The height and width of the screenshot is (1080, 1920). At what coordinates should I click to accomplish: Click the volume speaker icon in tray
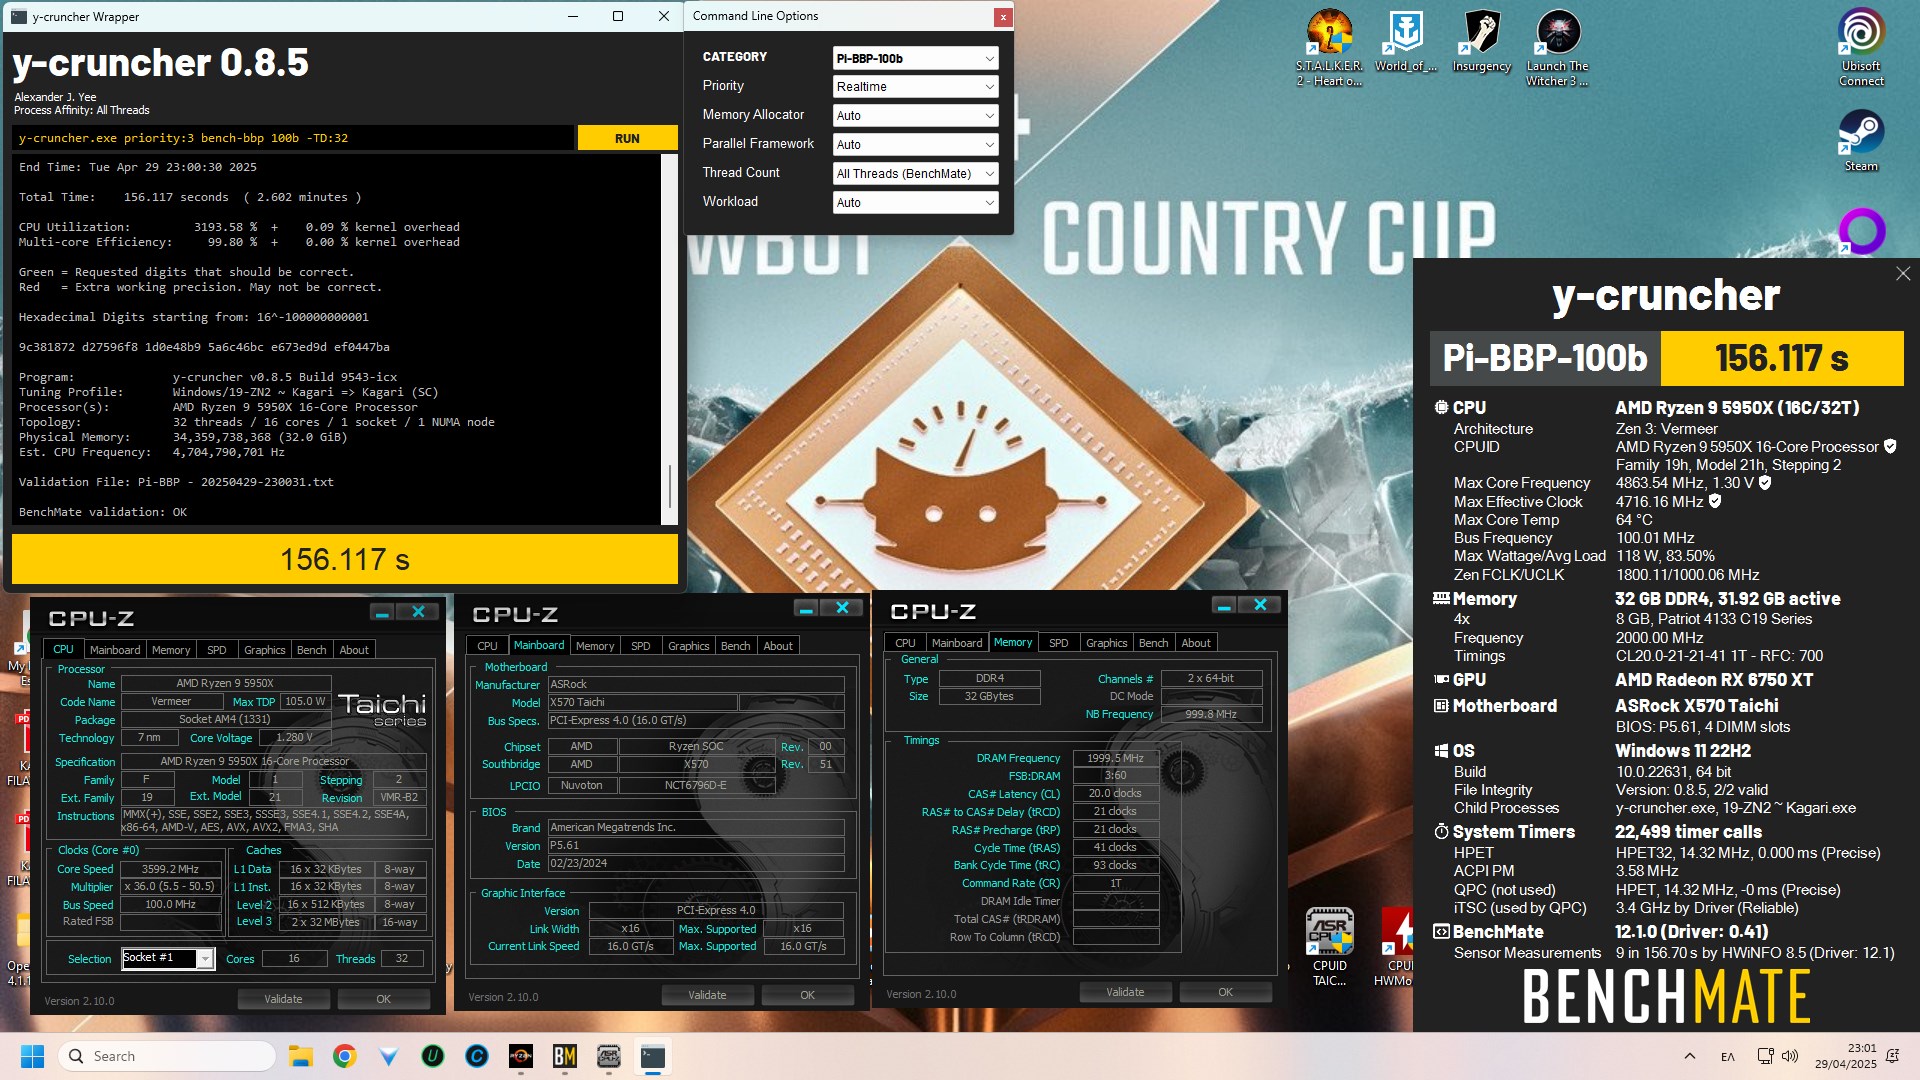pyautogui.click(x=1790, y=1056)
